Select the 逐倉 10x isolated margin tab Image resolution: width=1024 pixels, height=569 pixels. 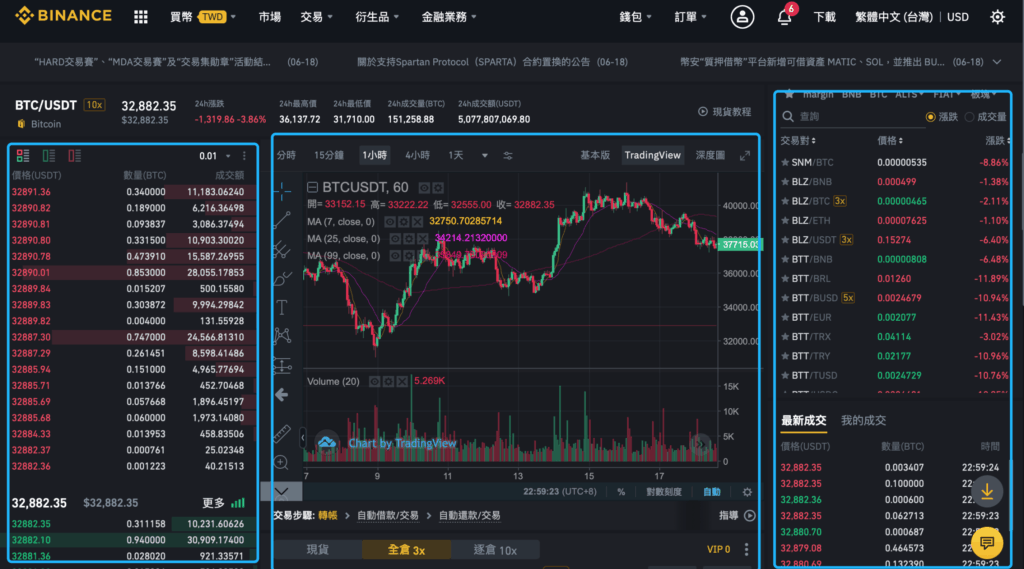495,550
